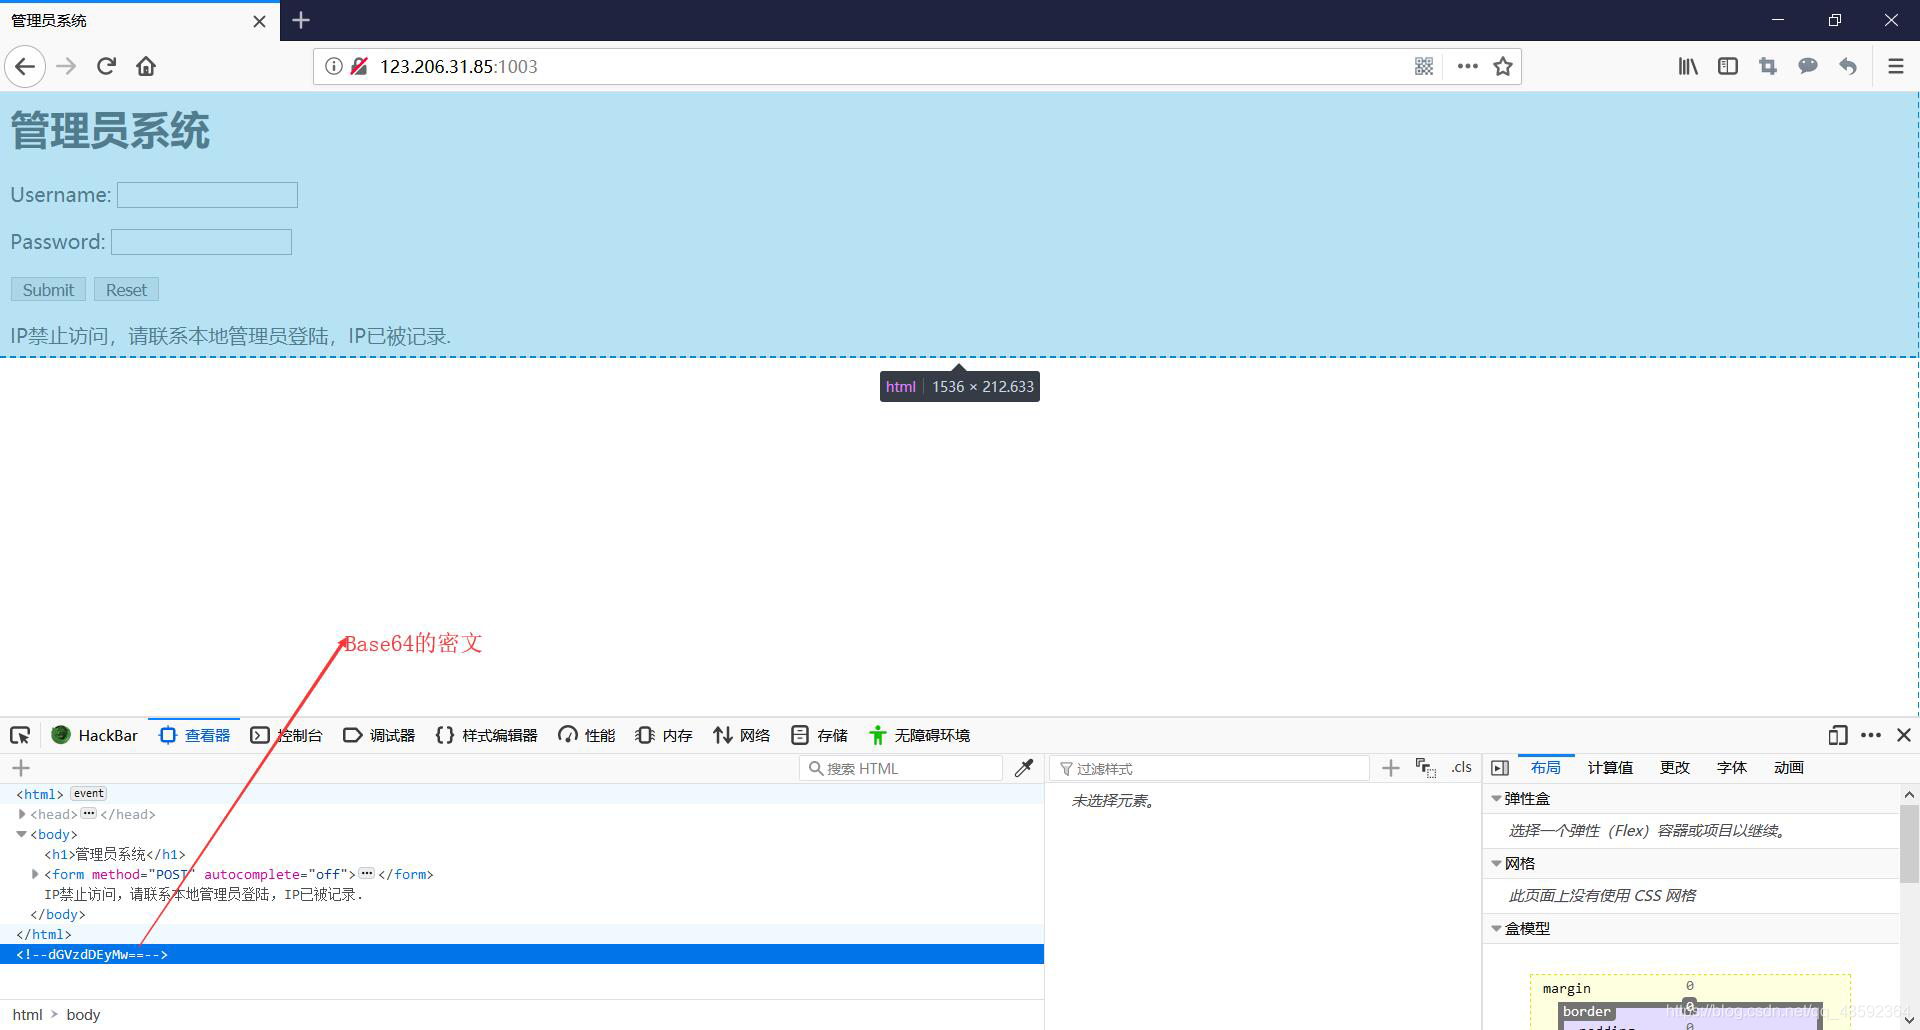The width and height of the screenshot is (1920, 1030).
Task: Open the 存储 storage tab
Action: coord(819,735)
